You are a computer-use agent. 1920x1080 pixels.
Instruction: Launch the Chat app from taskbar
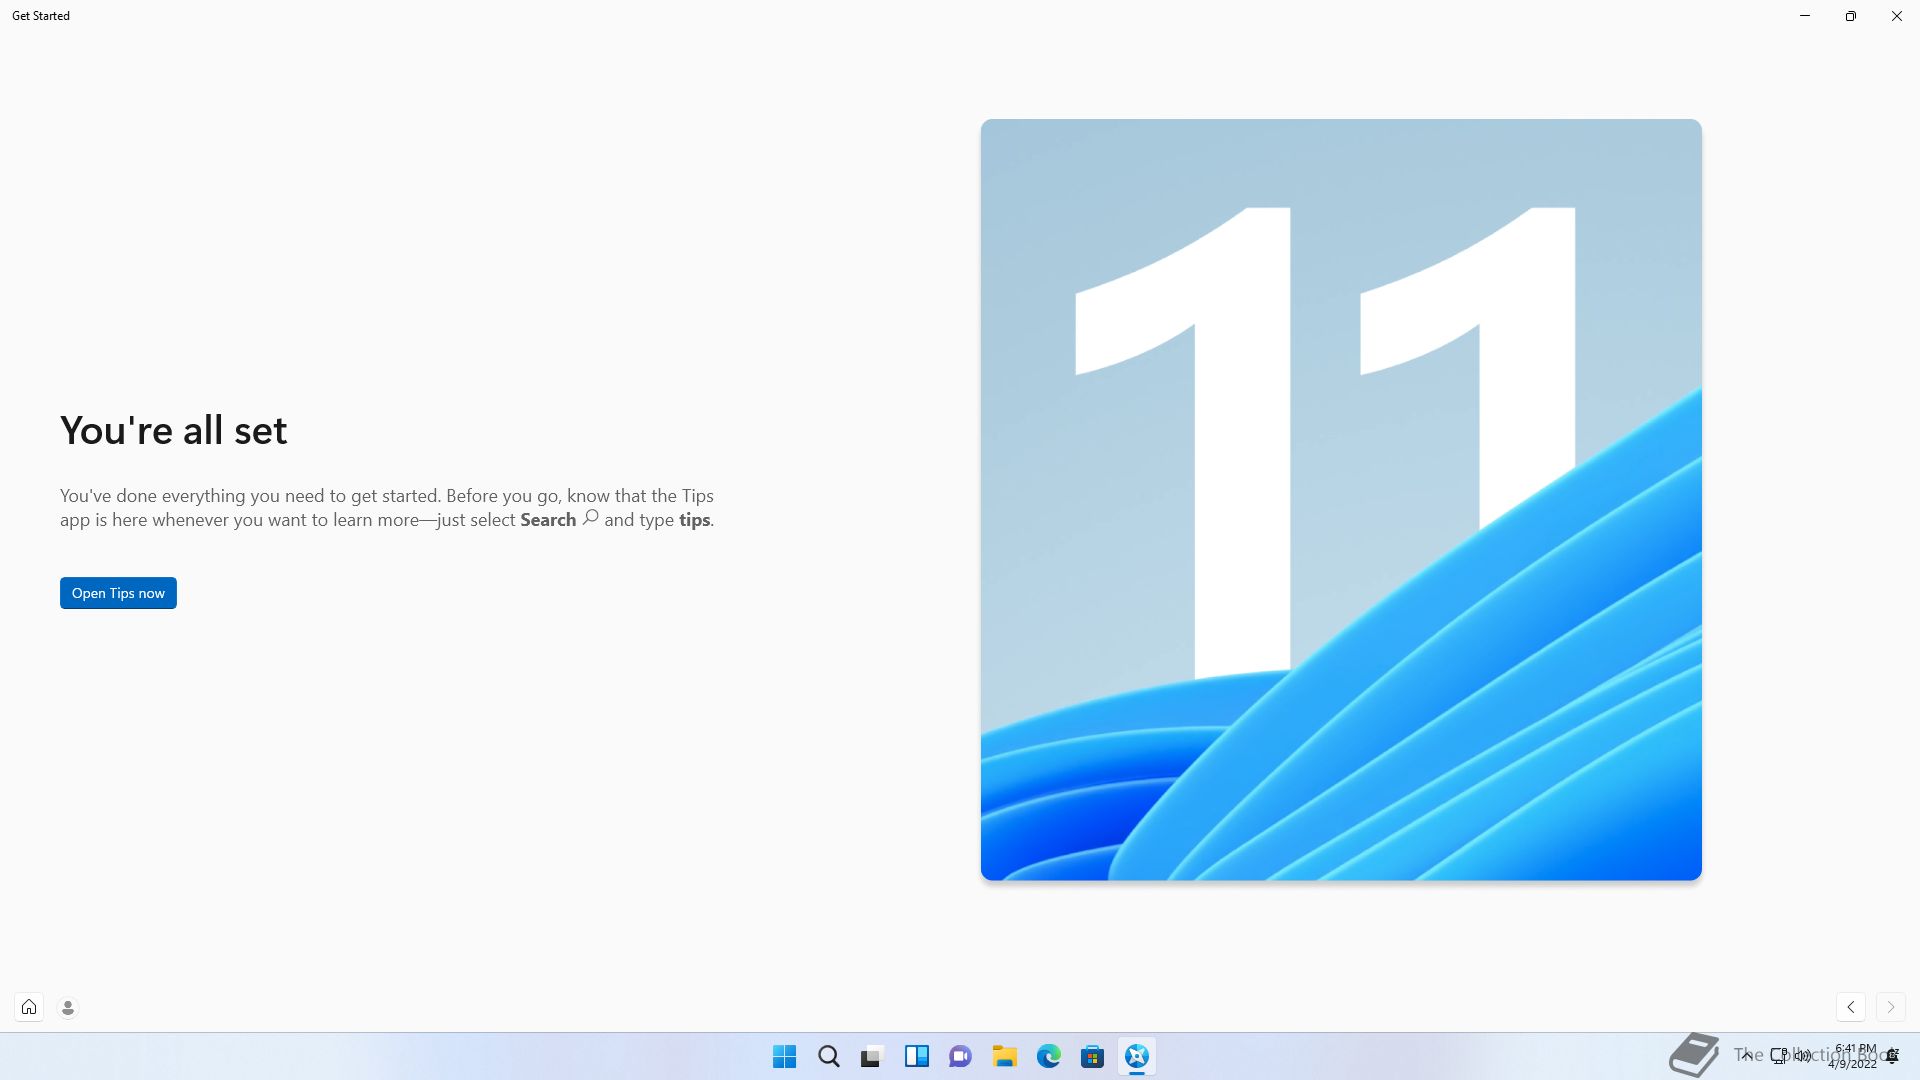pos(960,1056)
